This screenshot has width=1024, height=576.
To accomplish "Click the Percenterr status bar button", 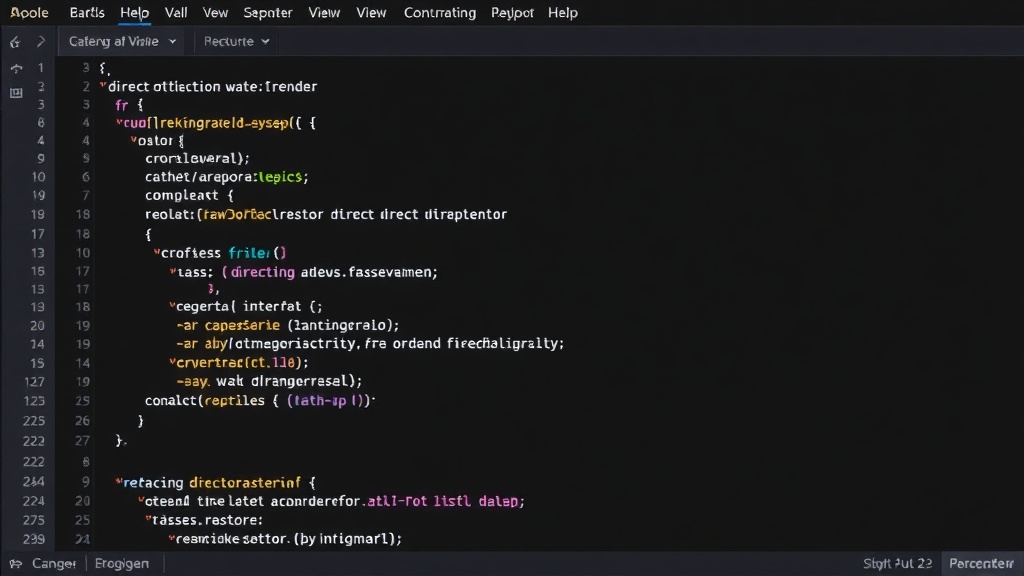I will point(982,564).
